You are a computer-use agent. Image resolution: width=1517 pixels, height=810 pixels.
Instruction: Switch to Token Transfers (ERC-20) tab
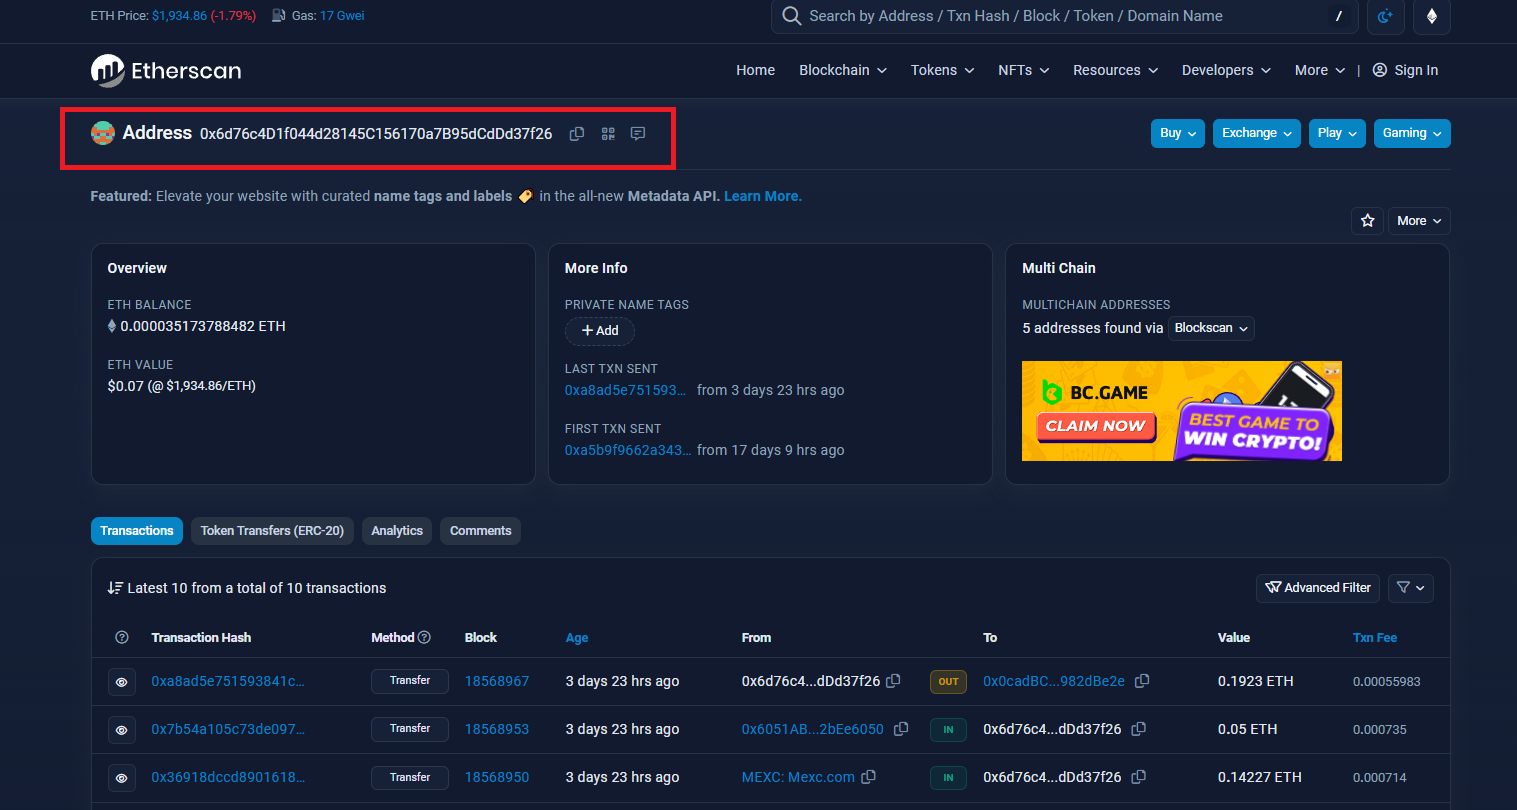pos(272,531)
